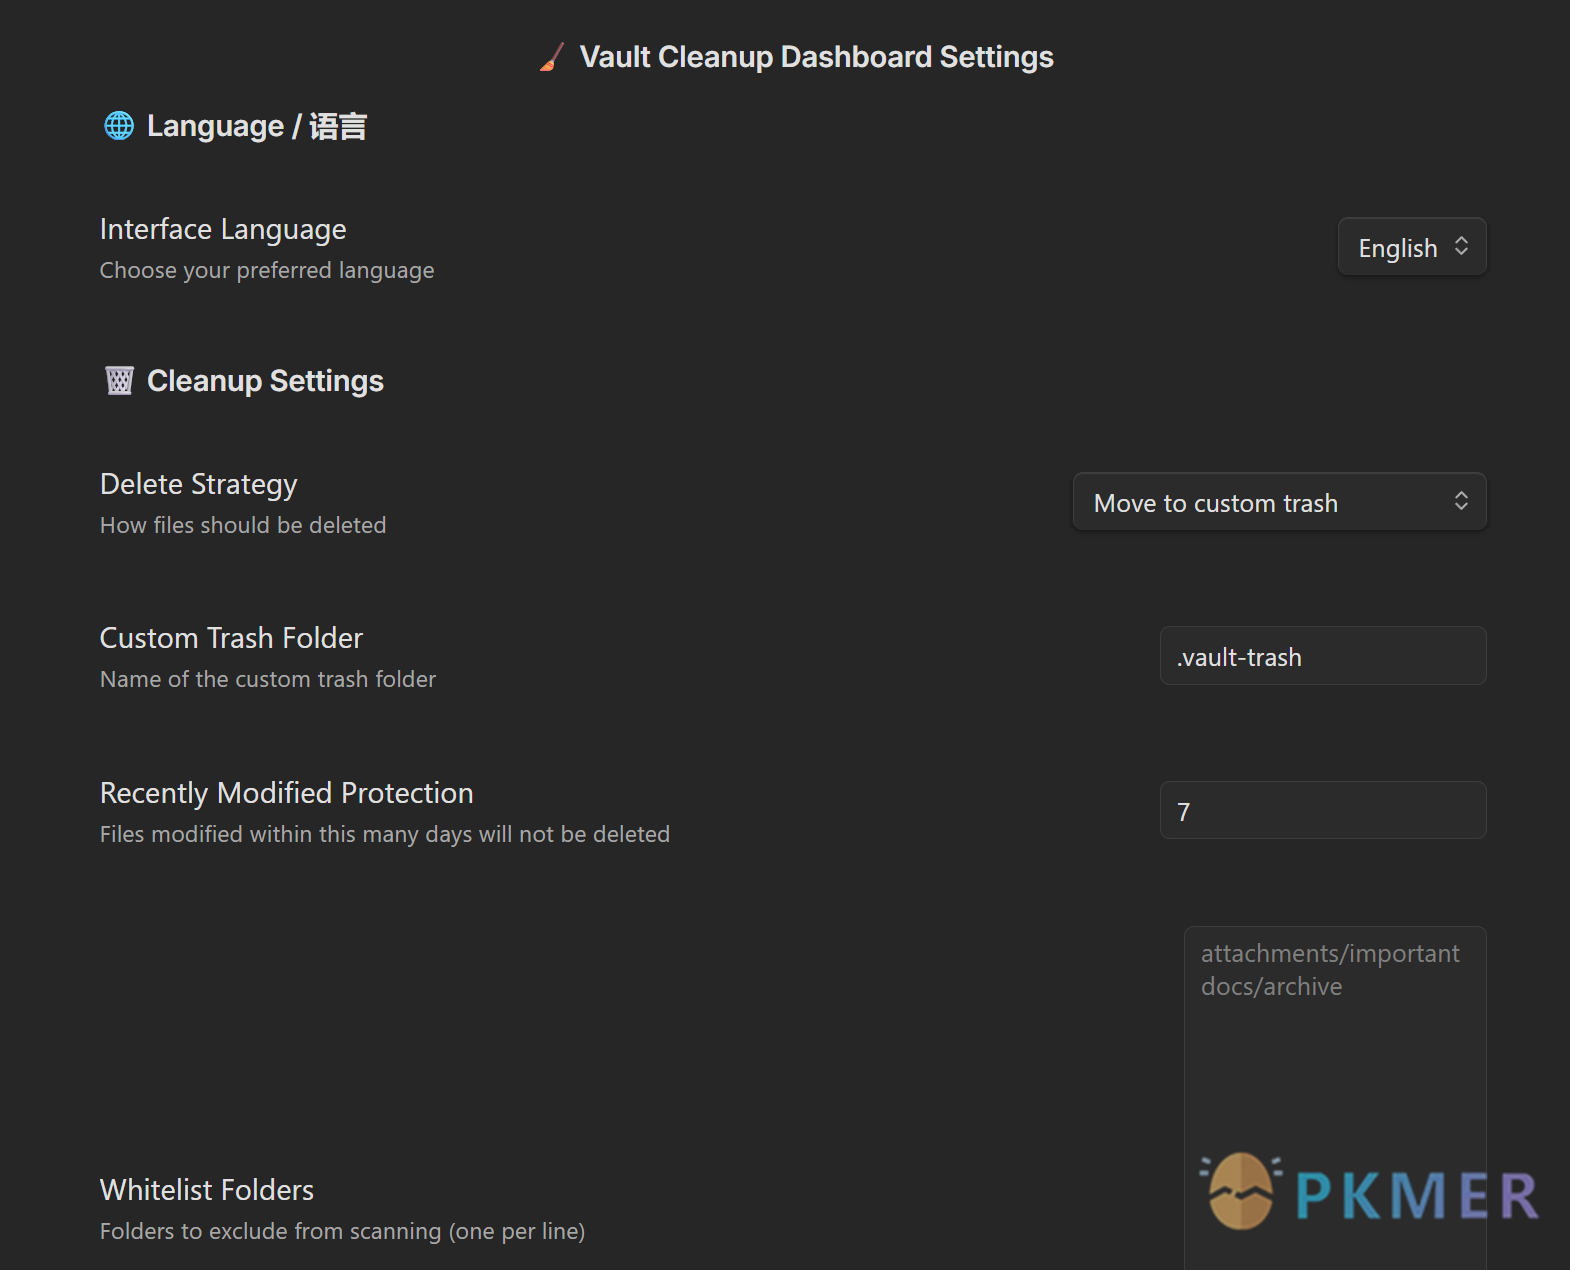The height and width of the screenshot is (1270, 1570).
Task: Click the globe icon beside Language heading
Action: [x=119, y=126]
